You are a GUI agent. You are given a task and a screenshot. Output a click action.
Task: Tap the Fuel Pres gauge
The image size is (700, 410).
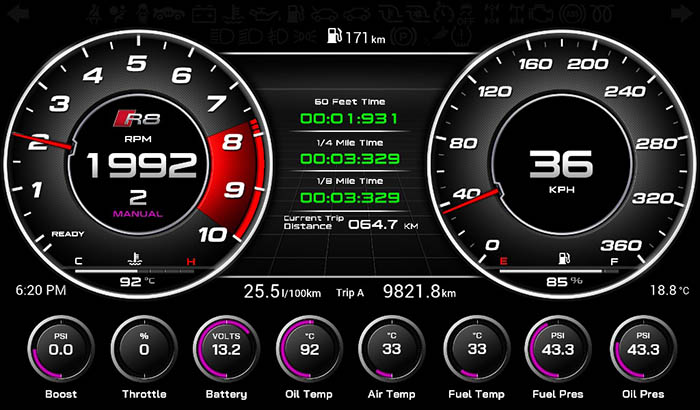pyautogui.click(x=558, y=349)
